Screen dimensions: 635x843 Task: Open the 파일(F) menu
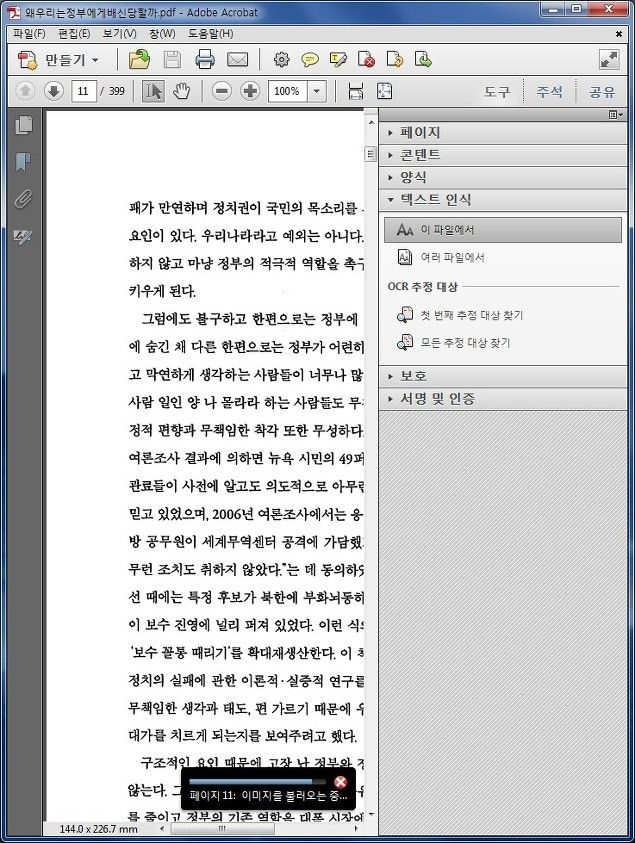(x=30, y=33)
